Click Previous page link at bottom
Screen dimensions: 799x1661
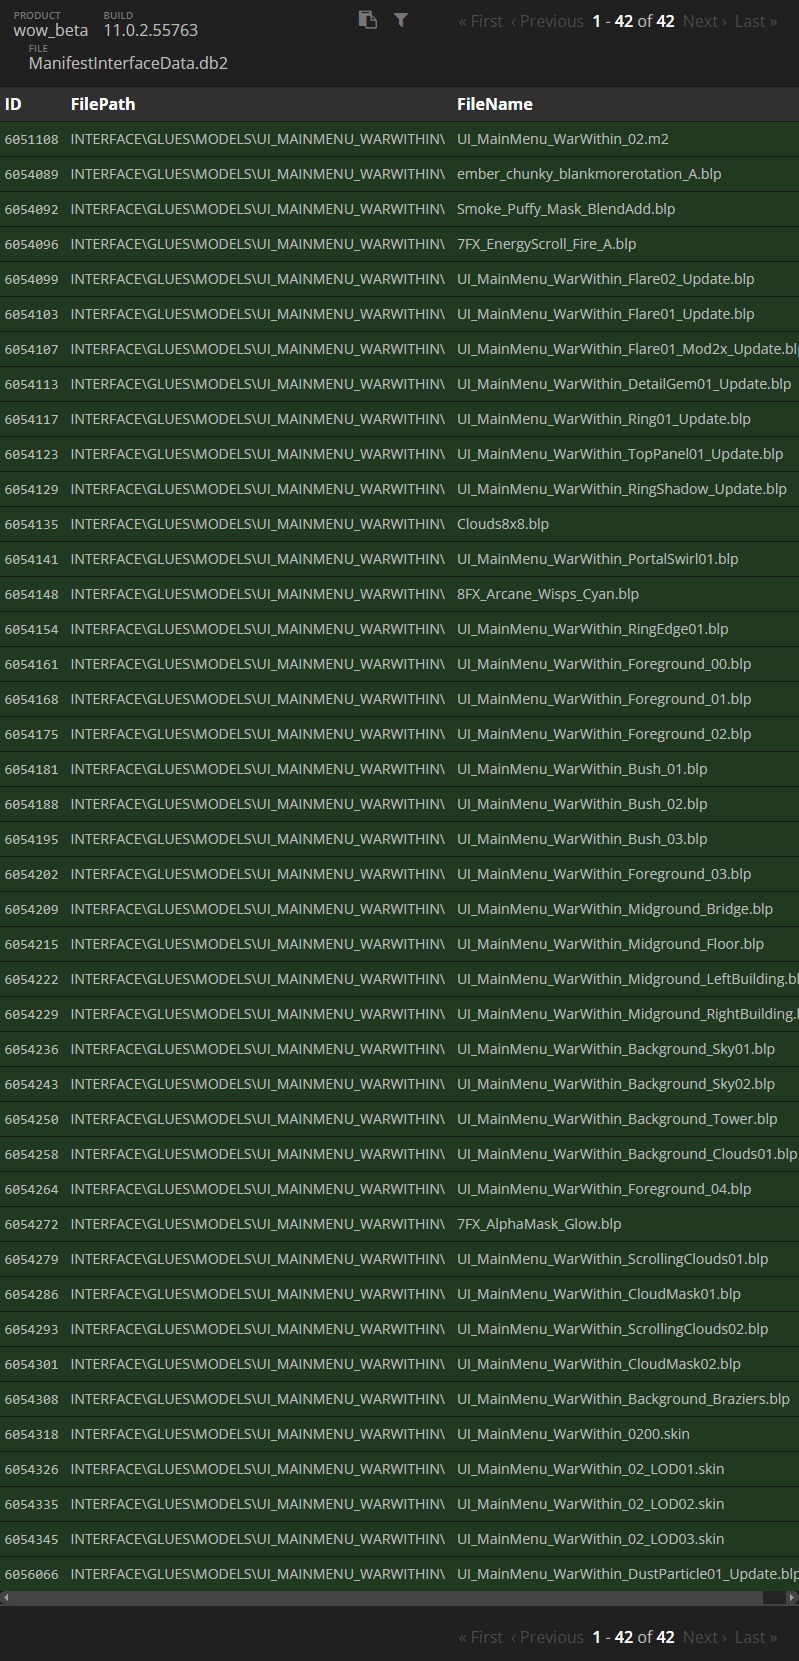click(x=547, y=1637)
